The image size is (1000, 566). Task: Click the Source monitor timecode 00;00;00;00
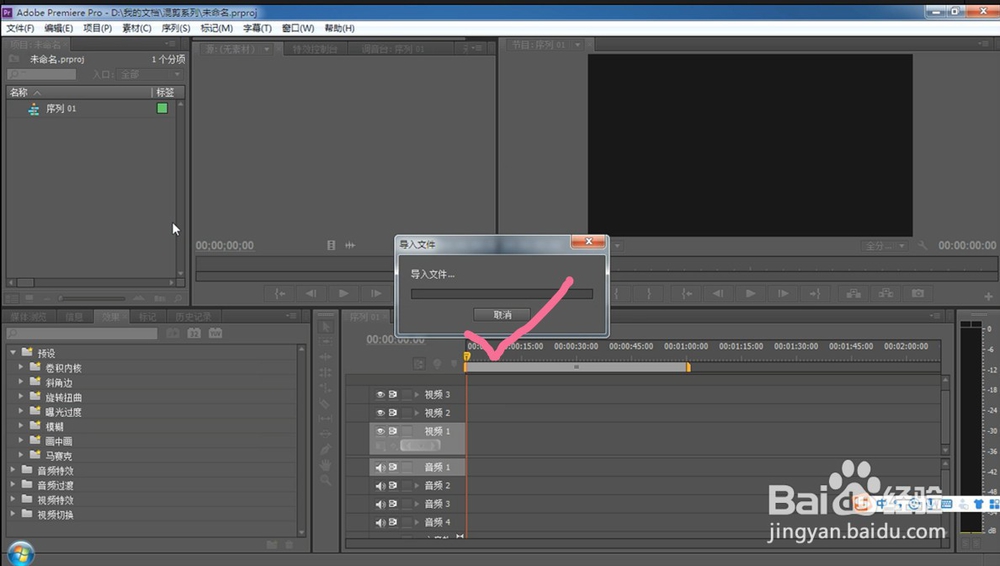(x=224, y=246)
